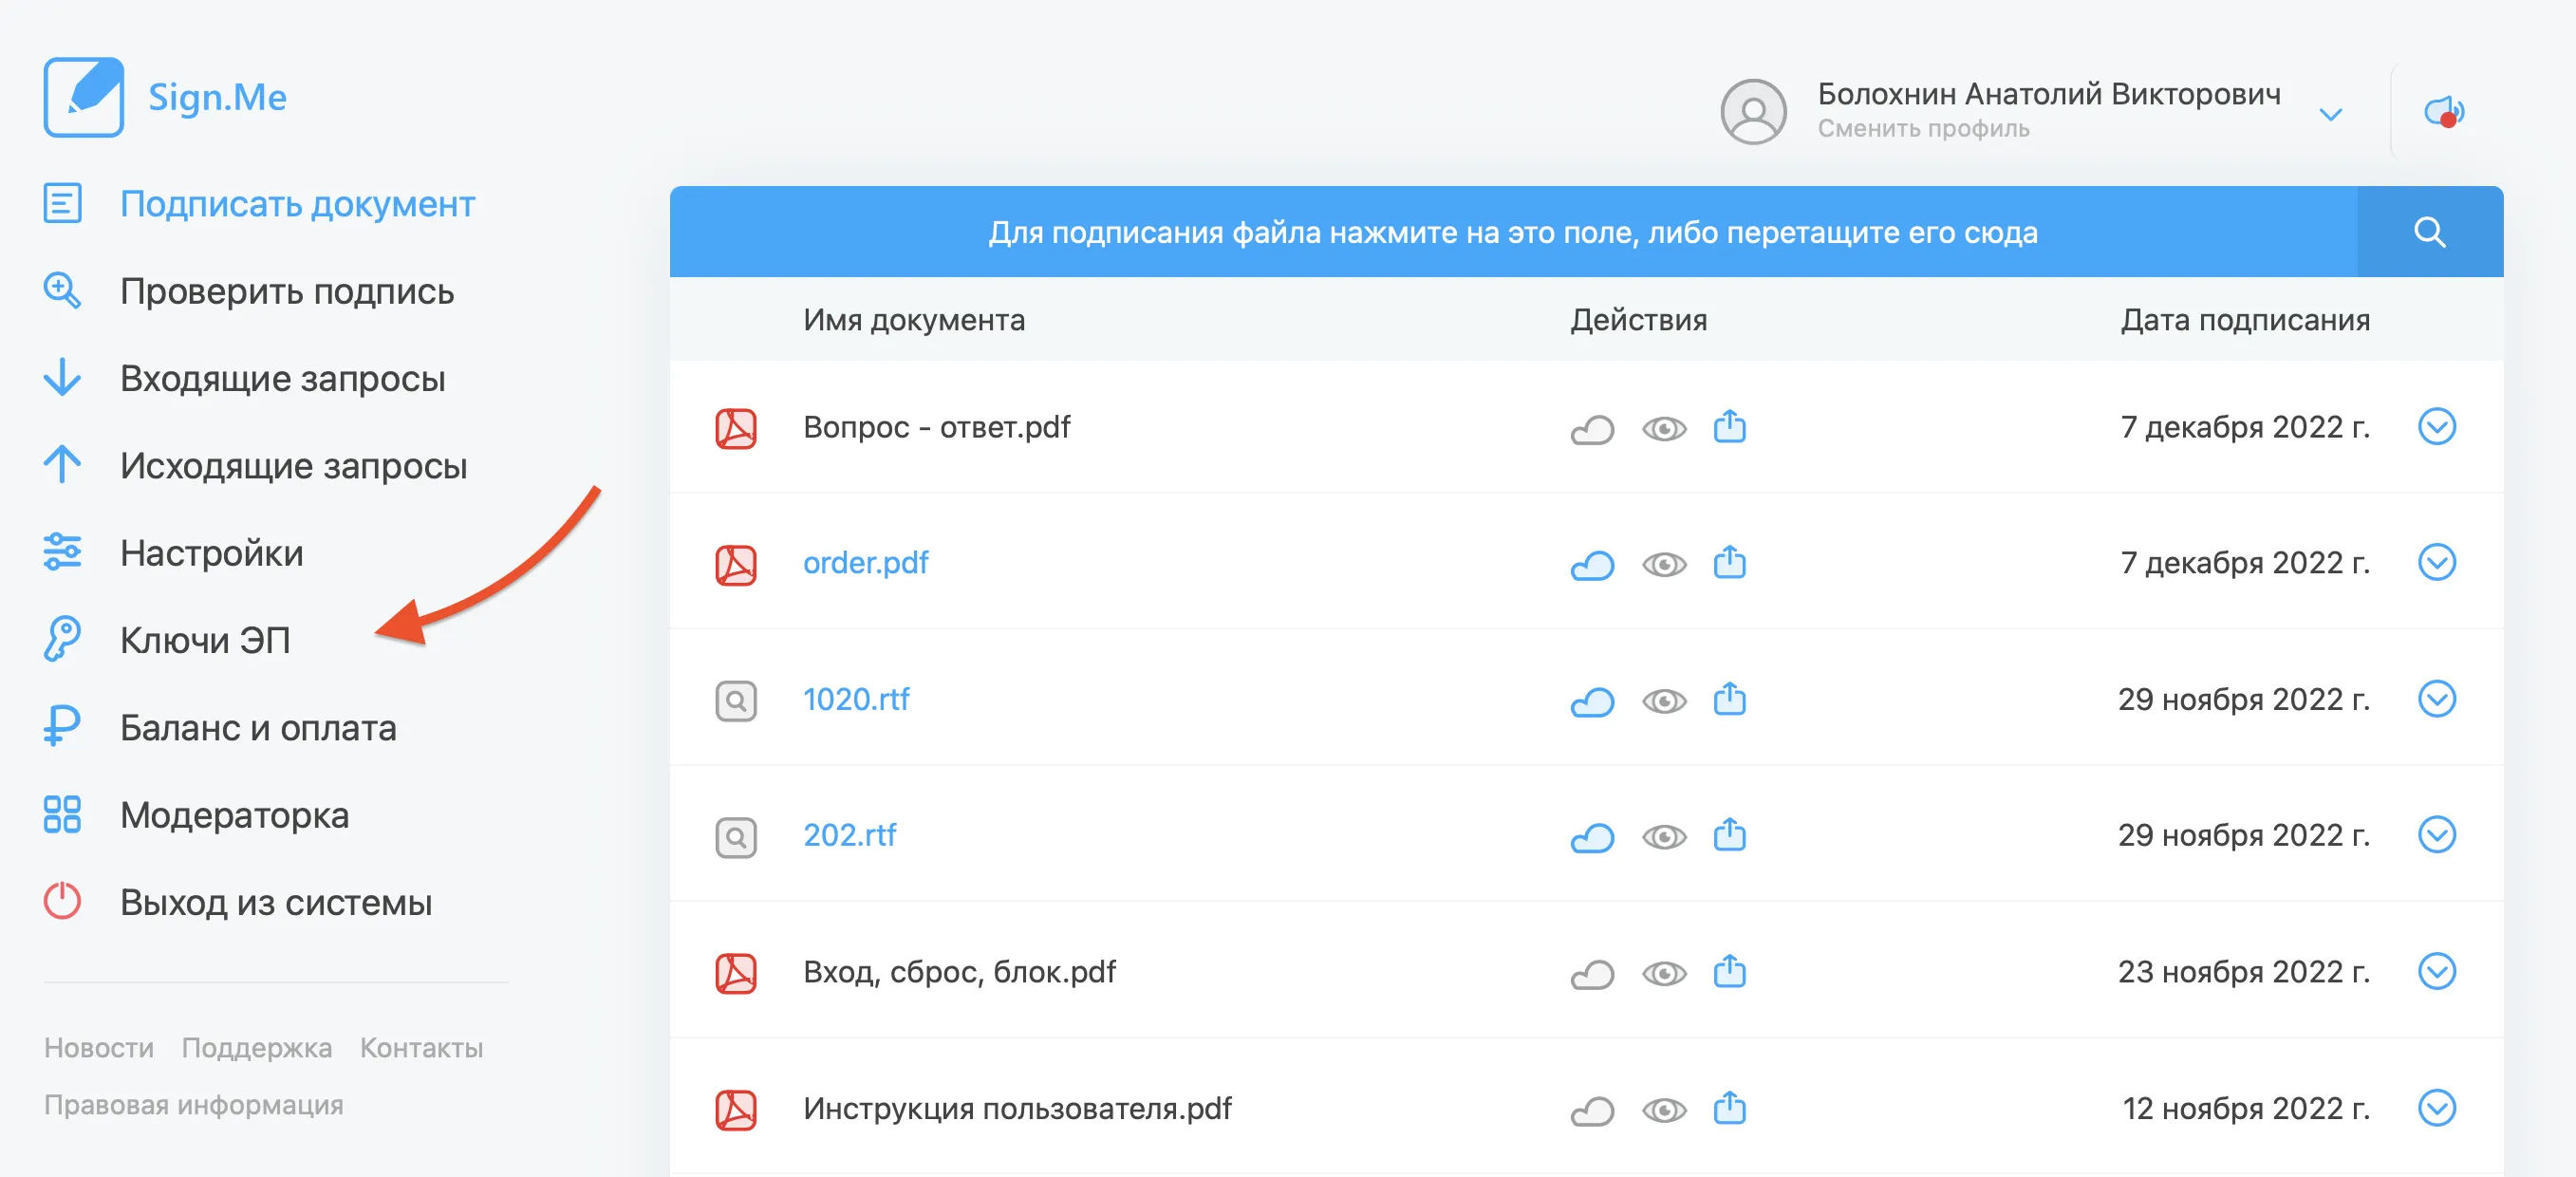Open the 1020.rtf document link
The height and width of the screenshot is (1177, 2576).
(856, 699)
